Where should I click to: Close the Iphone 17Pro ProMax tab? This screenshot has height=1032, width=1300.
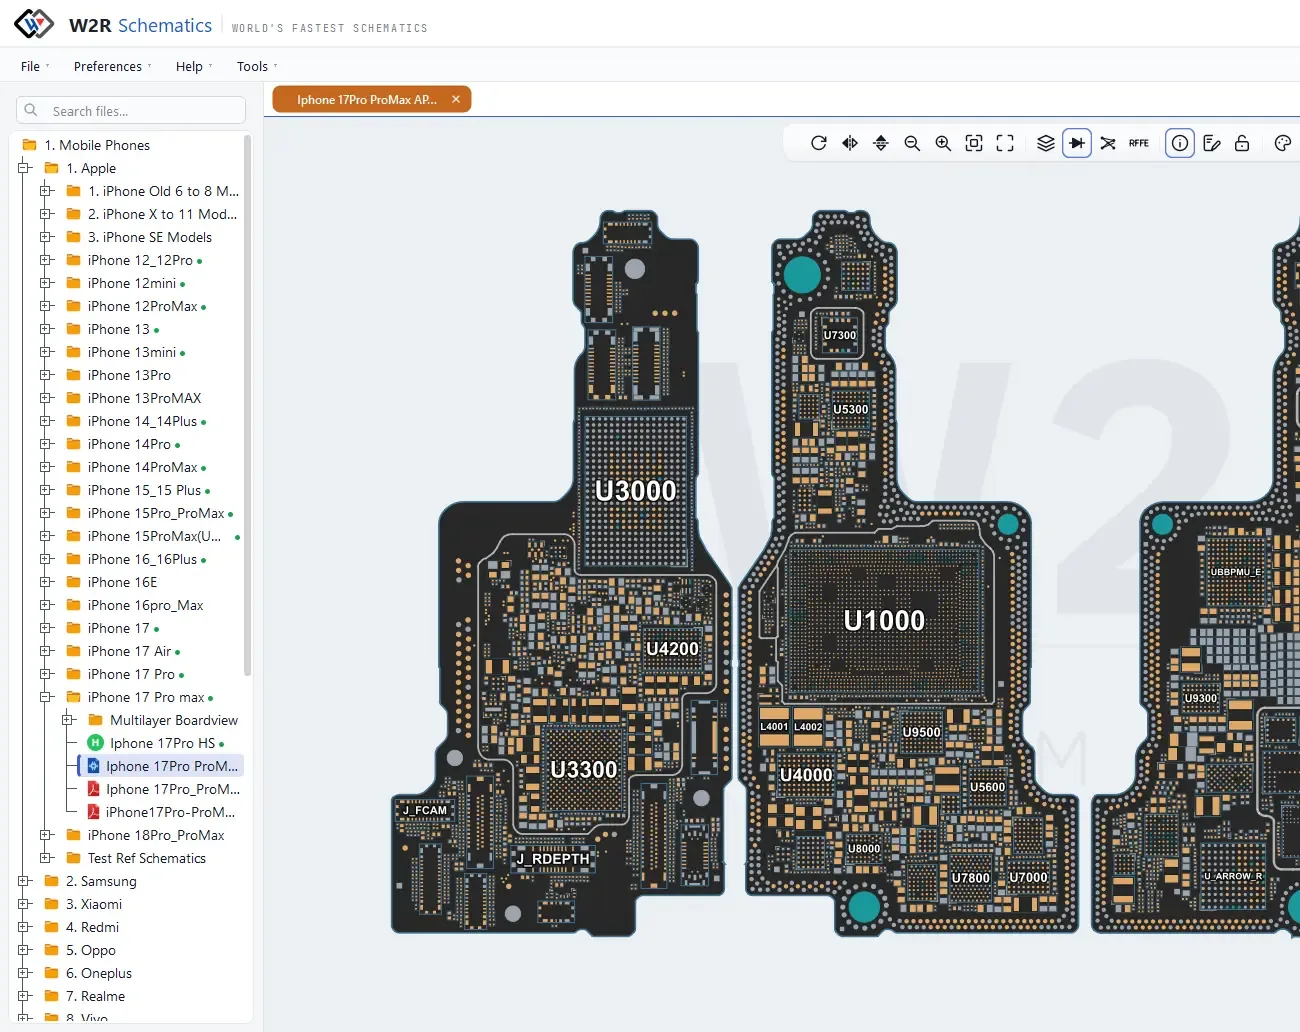[456, 99]
